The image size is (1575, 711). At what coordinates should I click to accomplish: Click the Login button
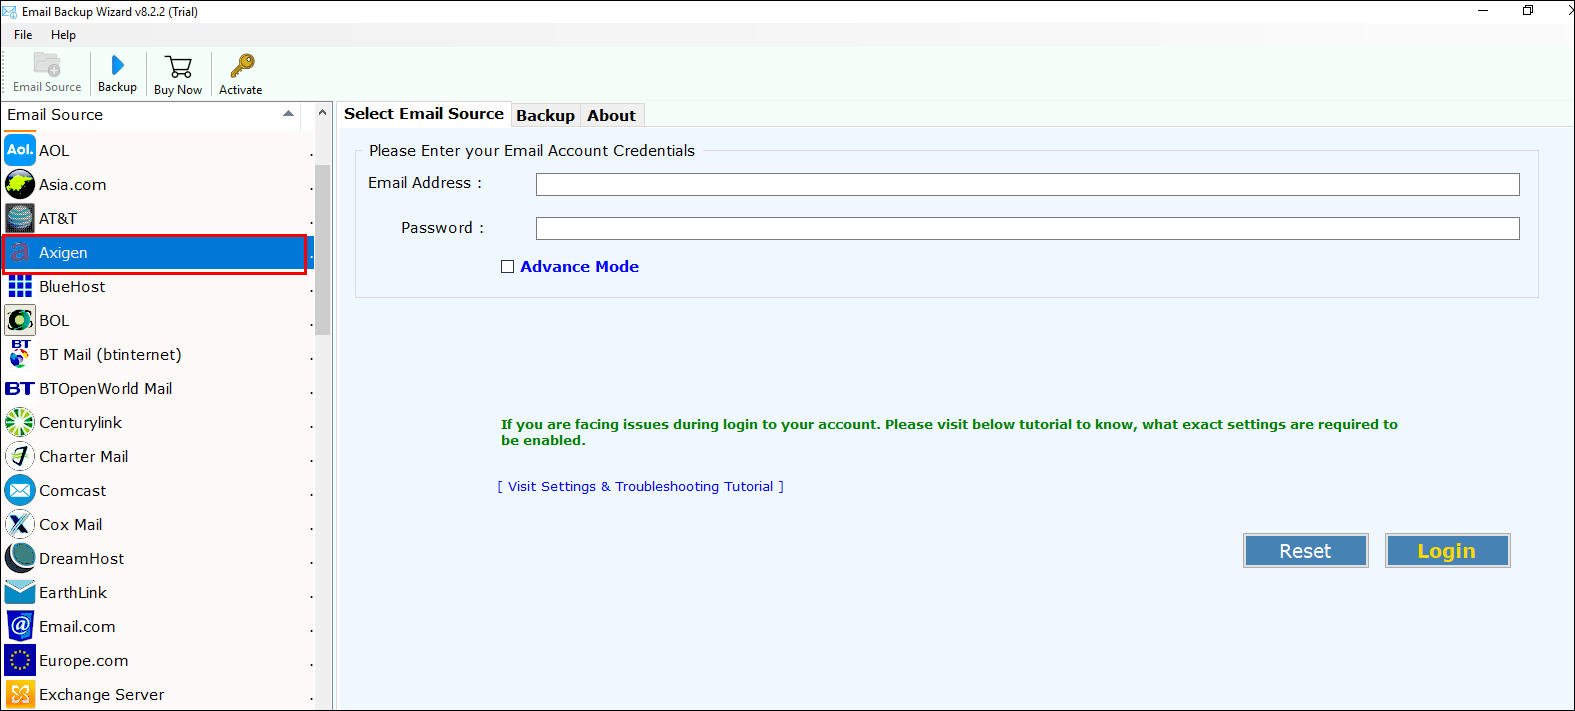pyautogui.click(x=1447, y=551)
